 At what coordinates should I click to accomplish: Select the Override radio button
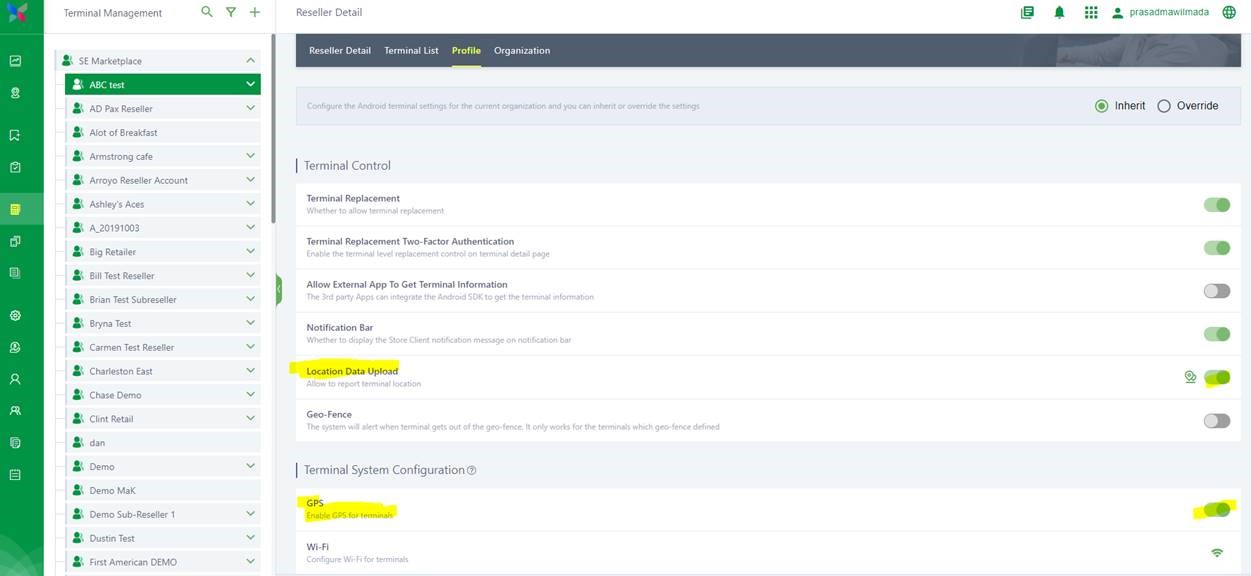pyautogui.click(x=1164, y=106)
